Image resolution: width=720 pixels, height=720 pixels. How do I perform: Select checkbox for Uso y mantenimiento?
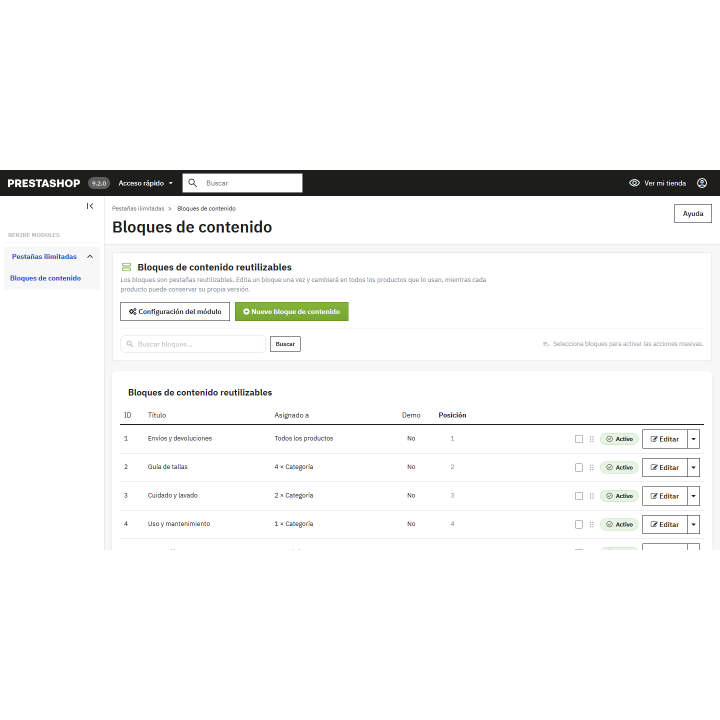(x=579, y=524)
